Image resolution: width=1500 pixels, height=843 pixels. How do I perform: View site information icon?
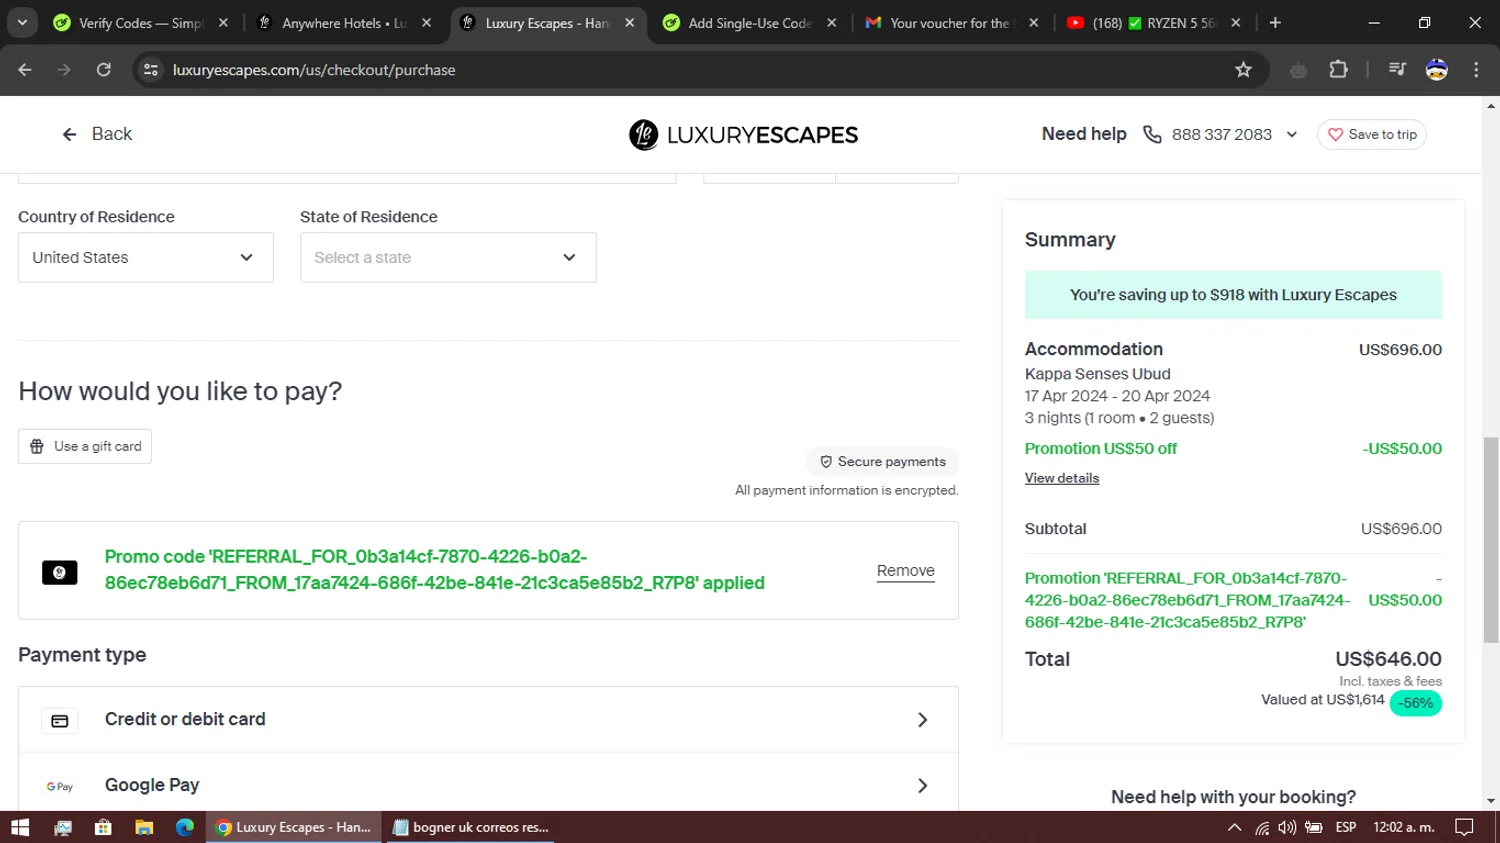(151, 69)
